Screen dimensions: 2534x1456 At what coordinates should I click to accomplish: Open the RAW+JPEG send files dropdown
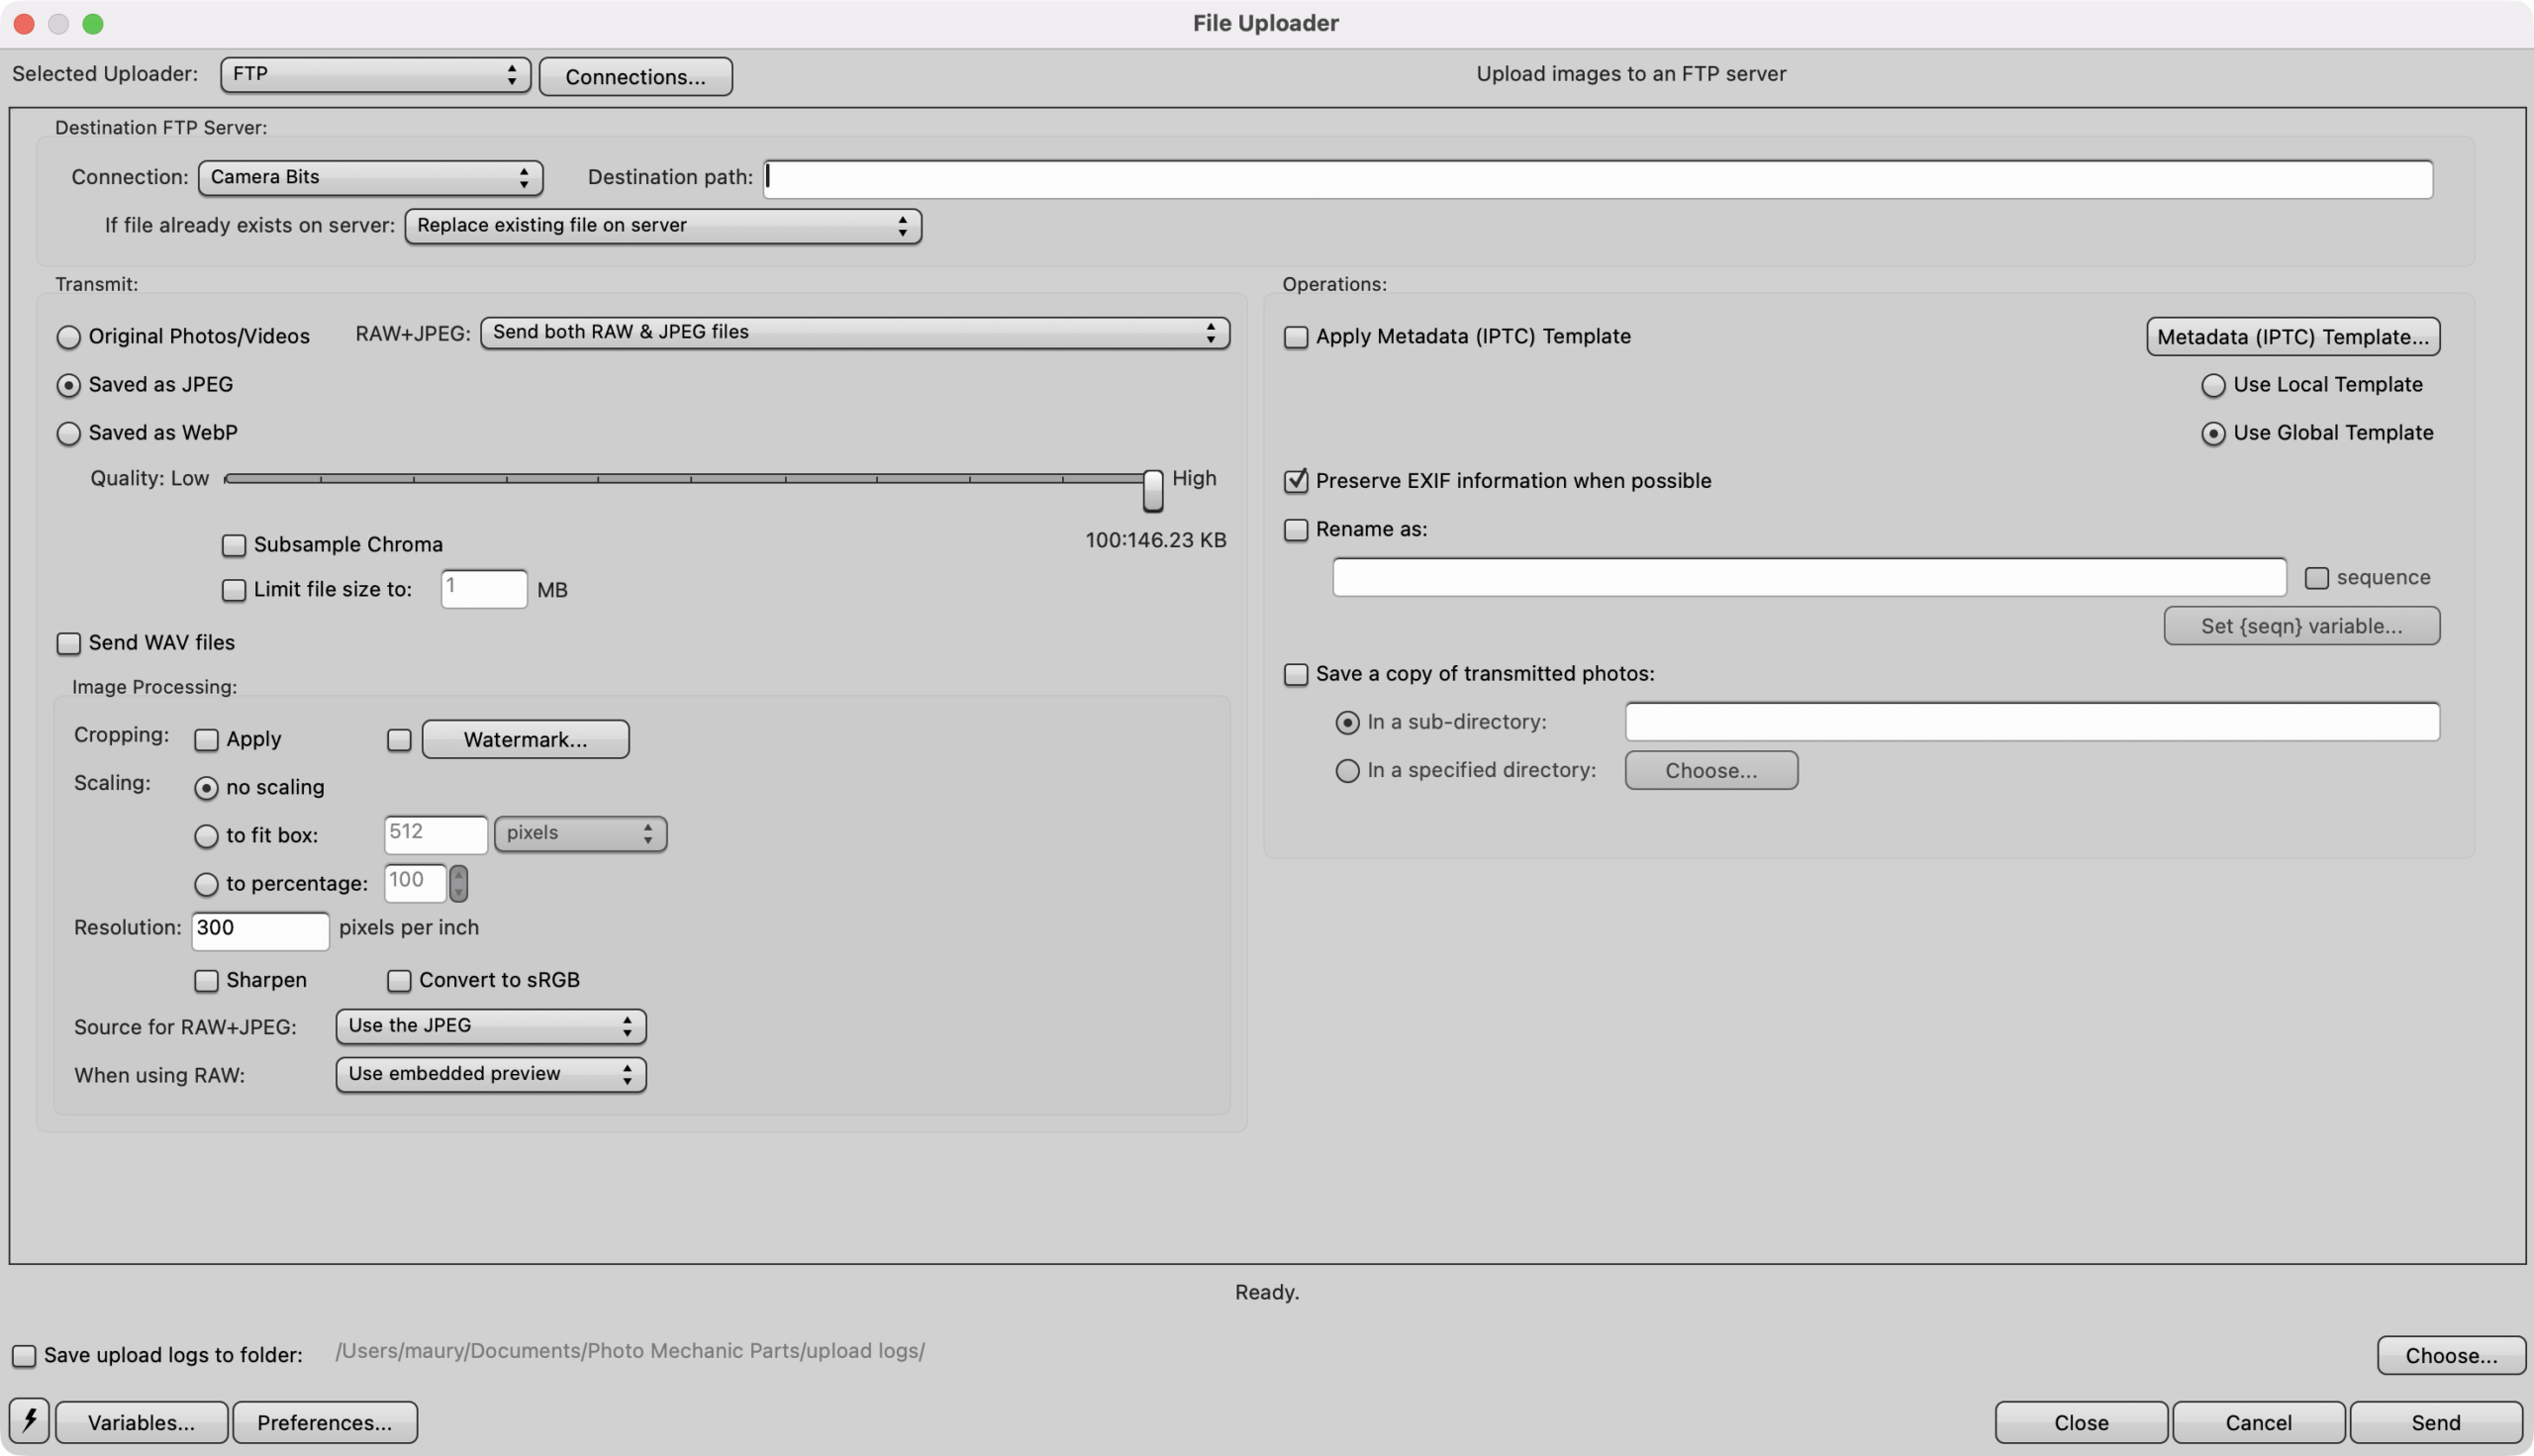(x=855, y=332)
